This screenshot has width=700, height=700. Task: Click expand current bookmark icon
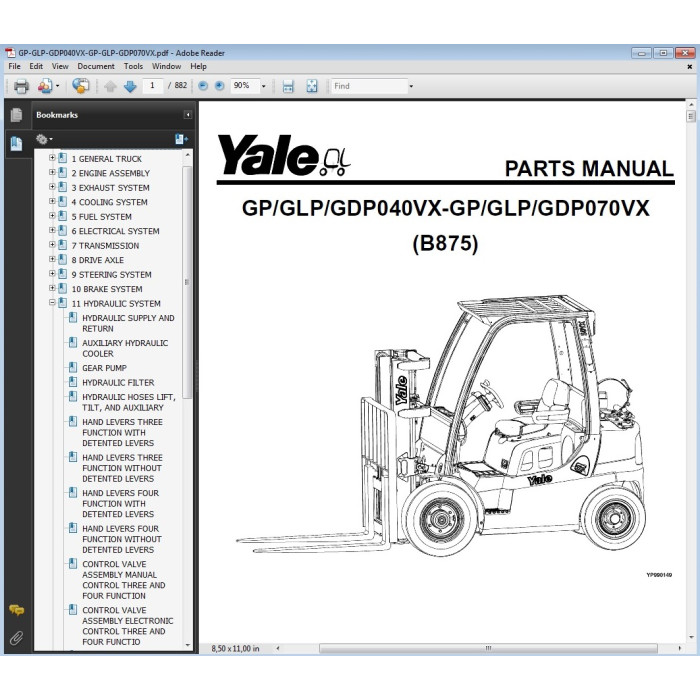click(x=181, y=140)
